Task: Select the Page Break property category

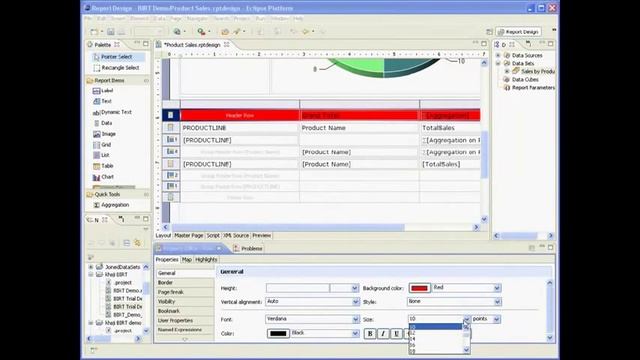Action: pyautogui.click(x=185, y=292)
